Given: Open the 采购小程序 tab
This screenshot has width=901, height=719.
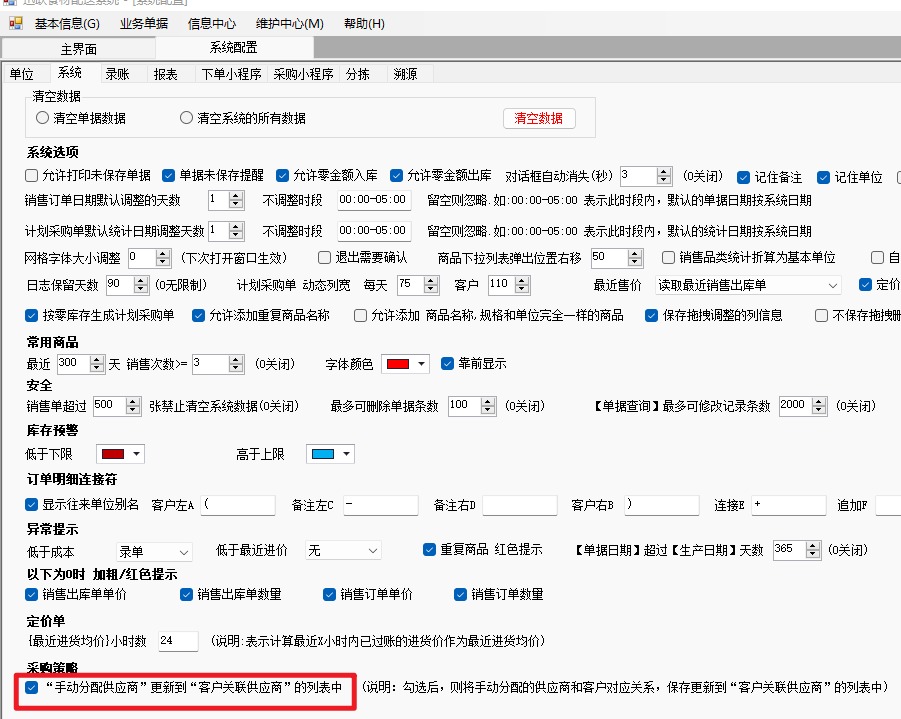Looking at the screenshot, I should (x=303, y=74).
